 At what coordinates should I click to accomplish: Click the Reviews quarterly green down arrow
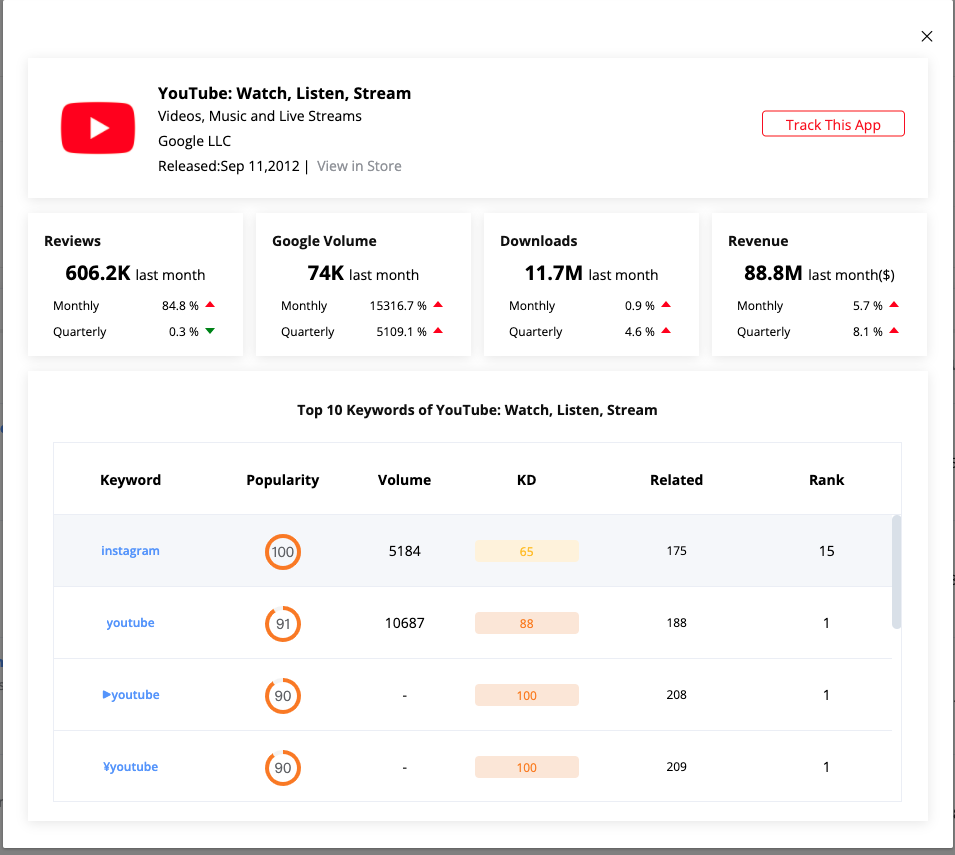click(210, 331)
